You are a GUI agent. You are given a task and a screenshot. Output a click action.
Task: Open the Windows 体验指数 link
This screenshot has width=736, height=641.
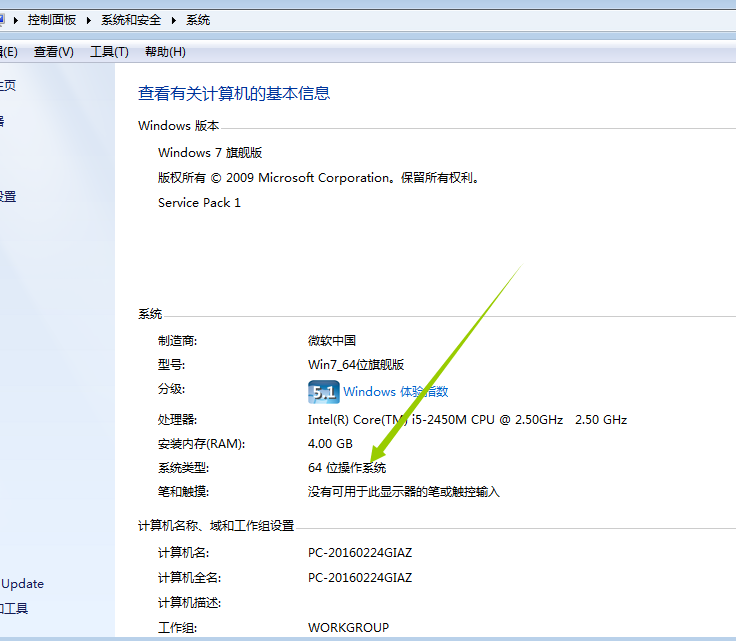[x=395, y=392]
